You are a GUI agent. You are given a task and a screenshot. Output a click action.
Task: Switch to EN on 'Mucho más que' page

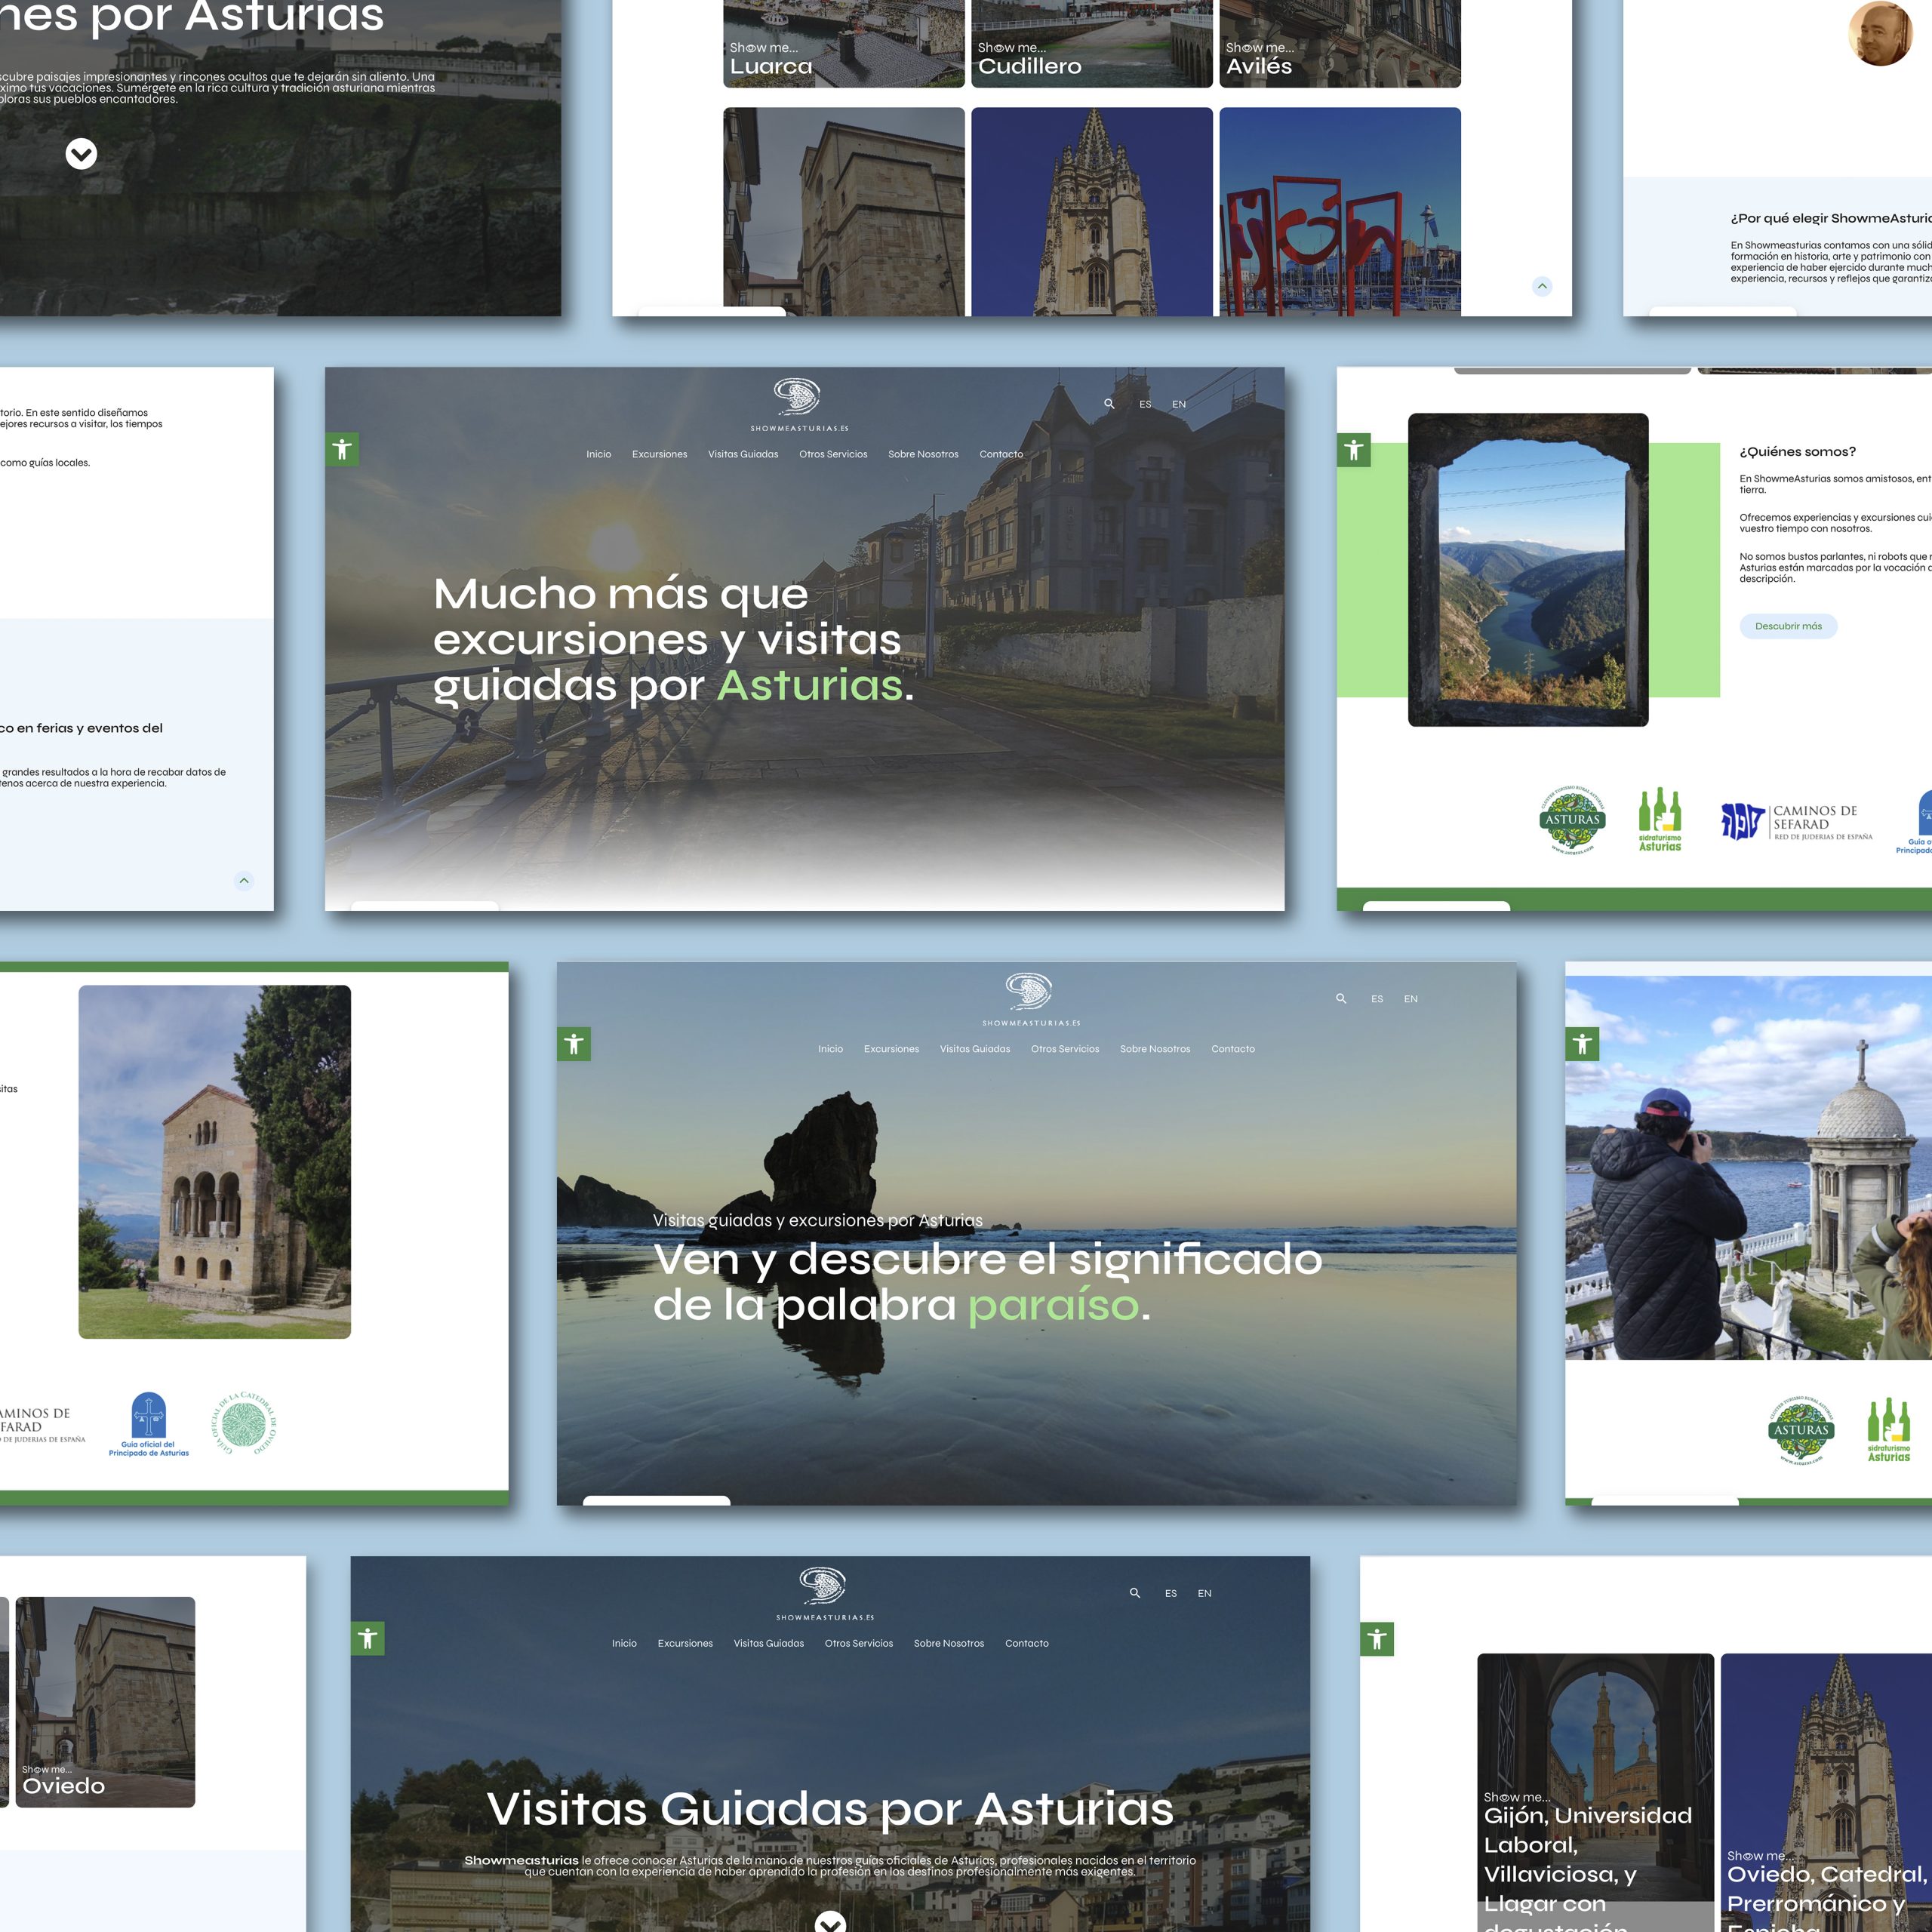[x=1179, y=404]
